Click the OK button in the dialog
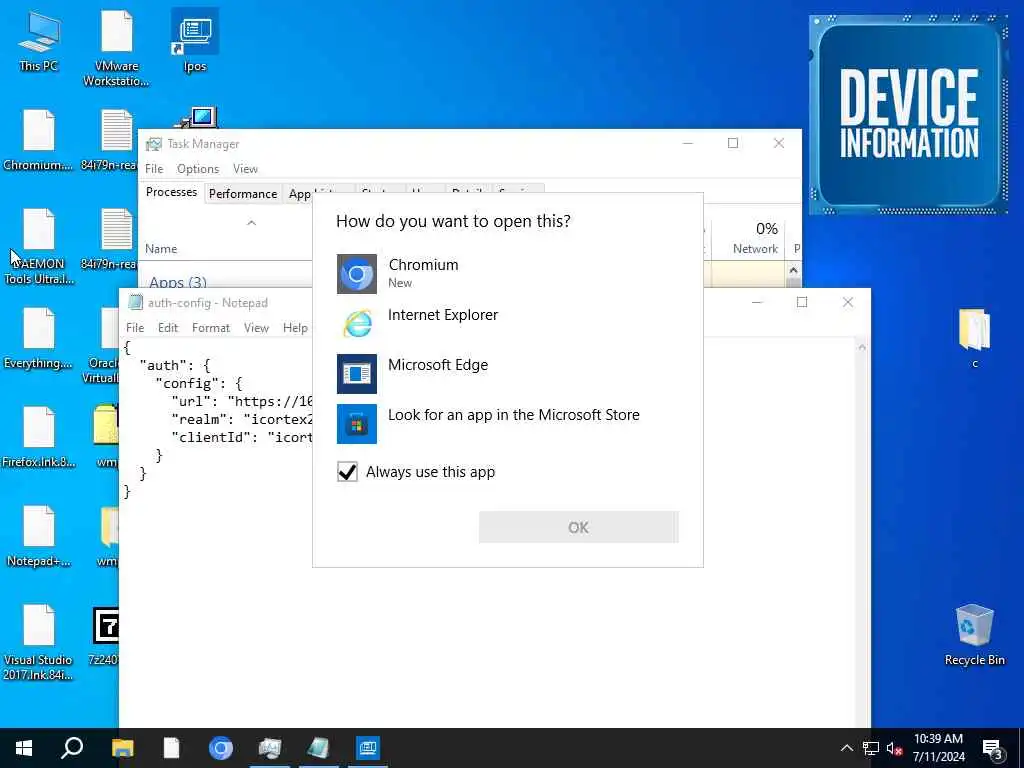Viewport: 1024px width, 768px height. [x=579, y=527]
